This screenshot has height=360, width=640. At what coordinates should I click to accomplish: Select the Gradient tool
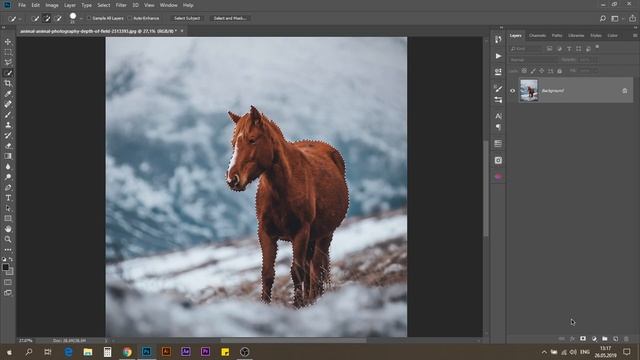coord(8,156)
